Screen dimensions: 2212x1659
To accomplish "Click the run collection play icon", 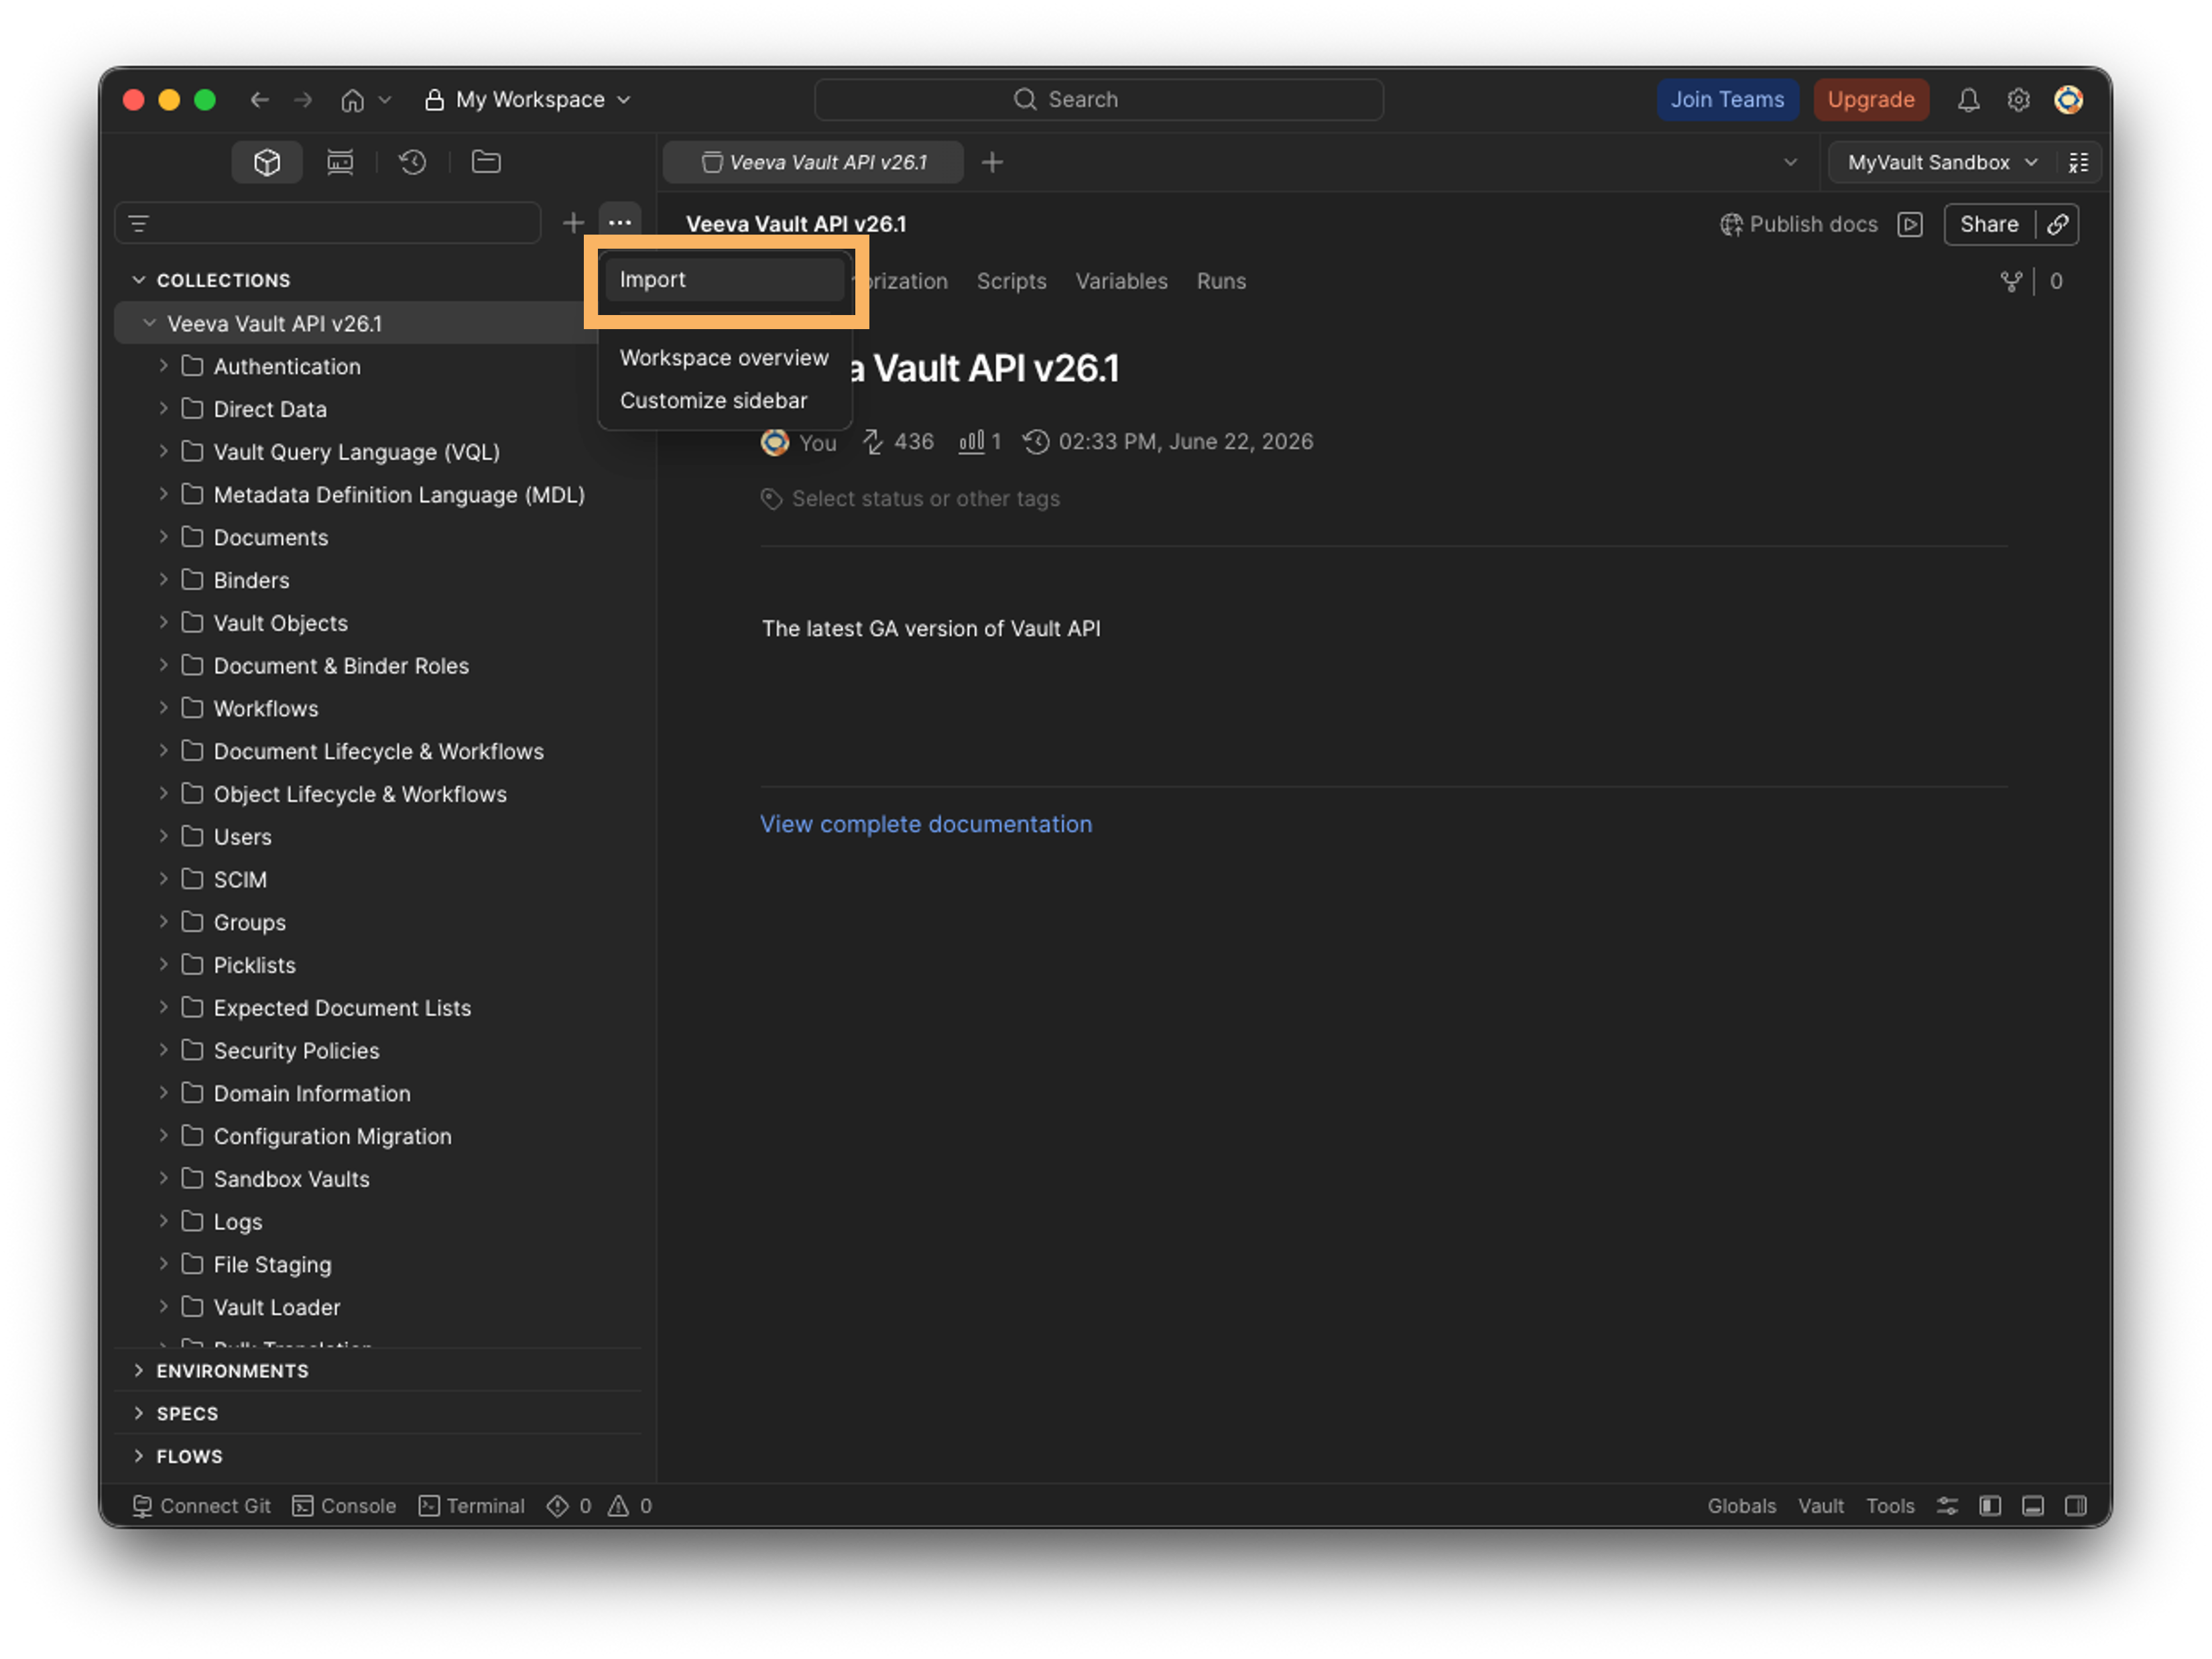I will click(1910, 224).
